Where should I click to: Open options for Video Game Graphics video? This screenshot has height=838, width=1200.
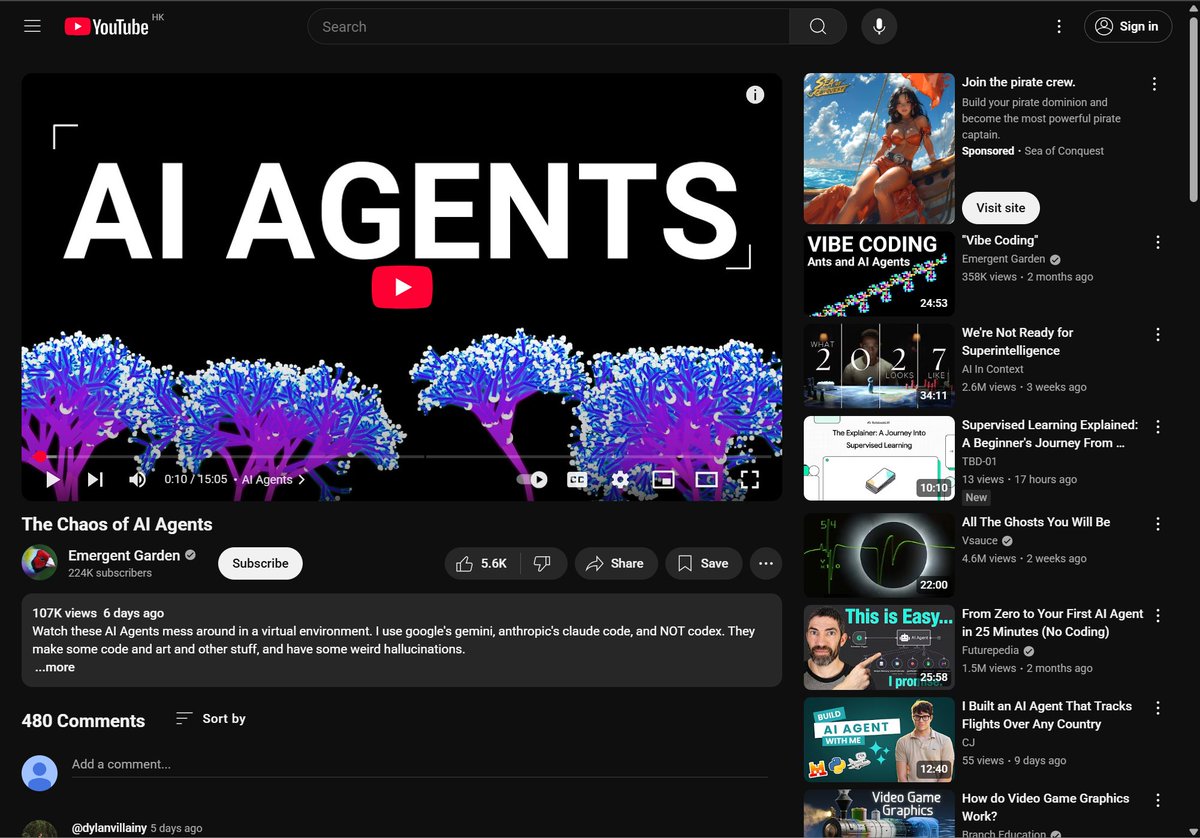tap(1157, 800)
